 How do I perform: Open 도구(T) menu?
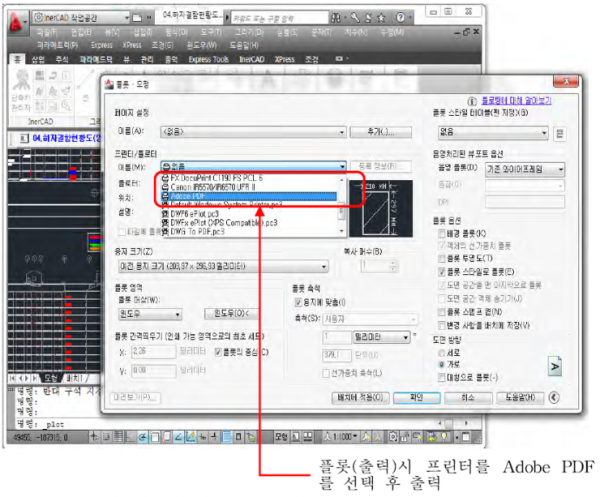tap(211, 33)
